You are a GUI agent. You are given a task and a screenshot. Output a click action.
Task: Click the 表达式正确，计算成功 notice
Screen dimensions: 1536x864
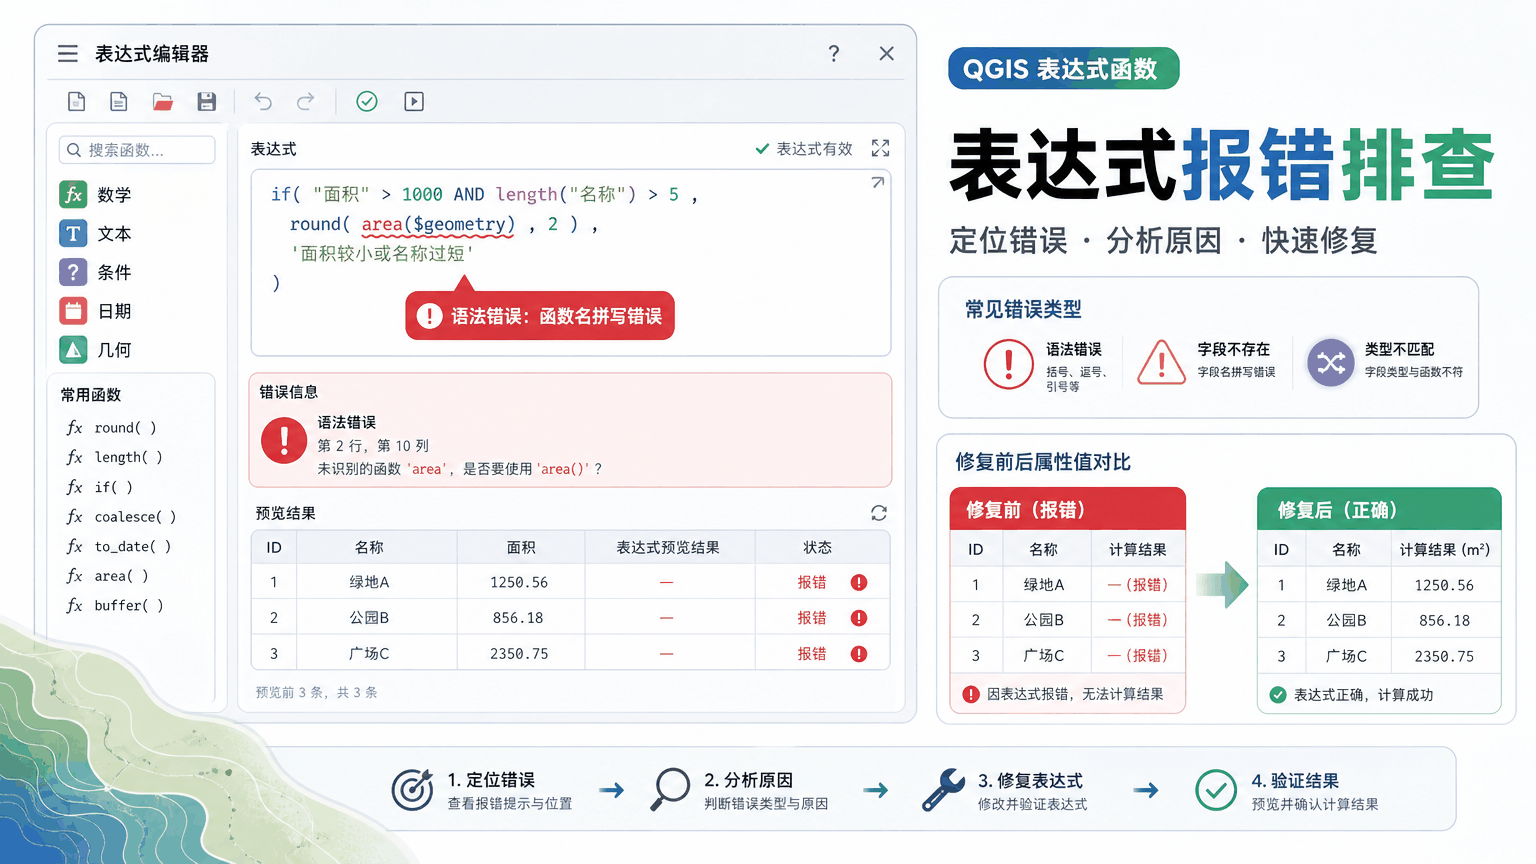[1352, 695]
